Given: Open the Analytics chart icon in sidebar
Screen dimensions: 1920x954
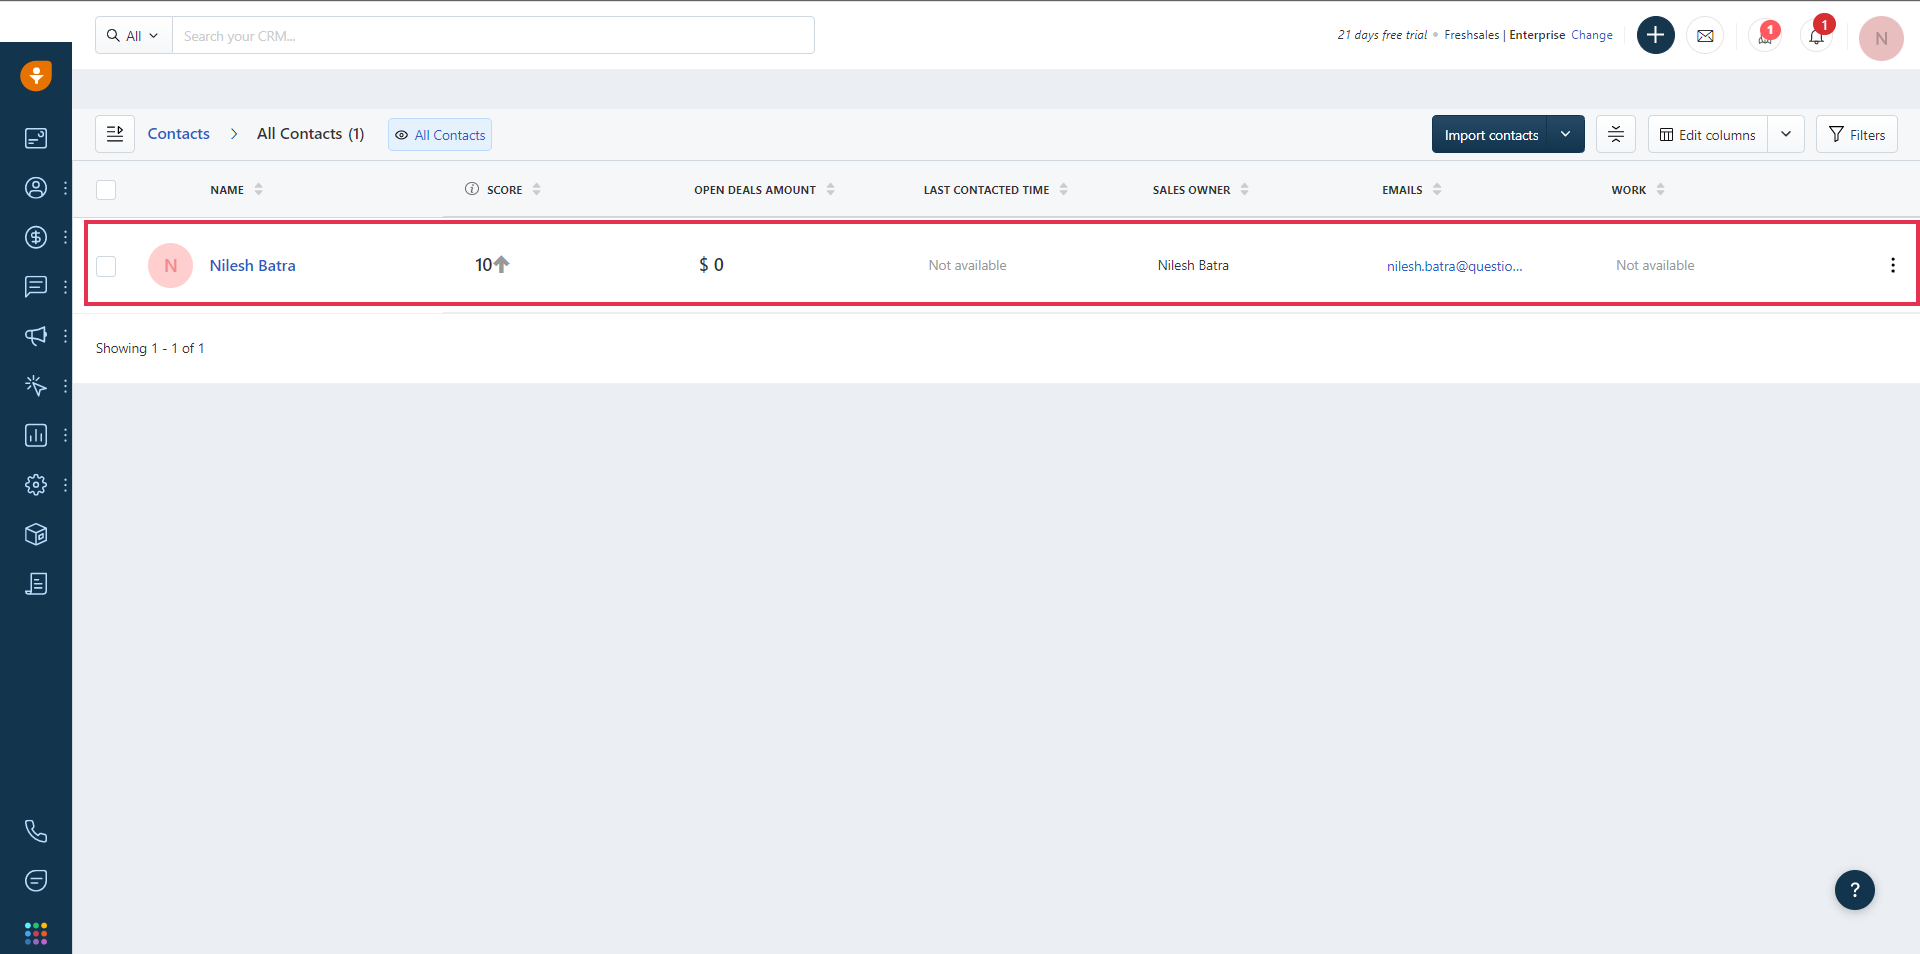Looking at the screenshot, I should click(x=36, y=435).
